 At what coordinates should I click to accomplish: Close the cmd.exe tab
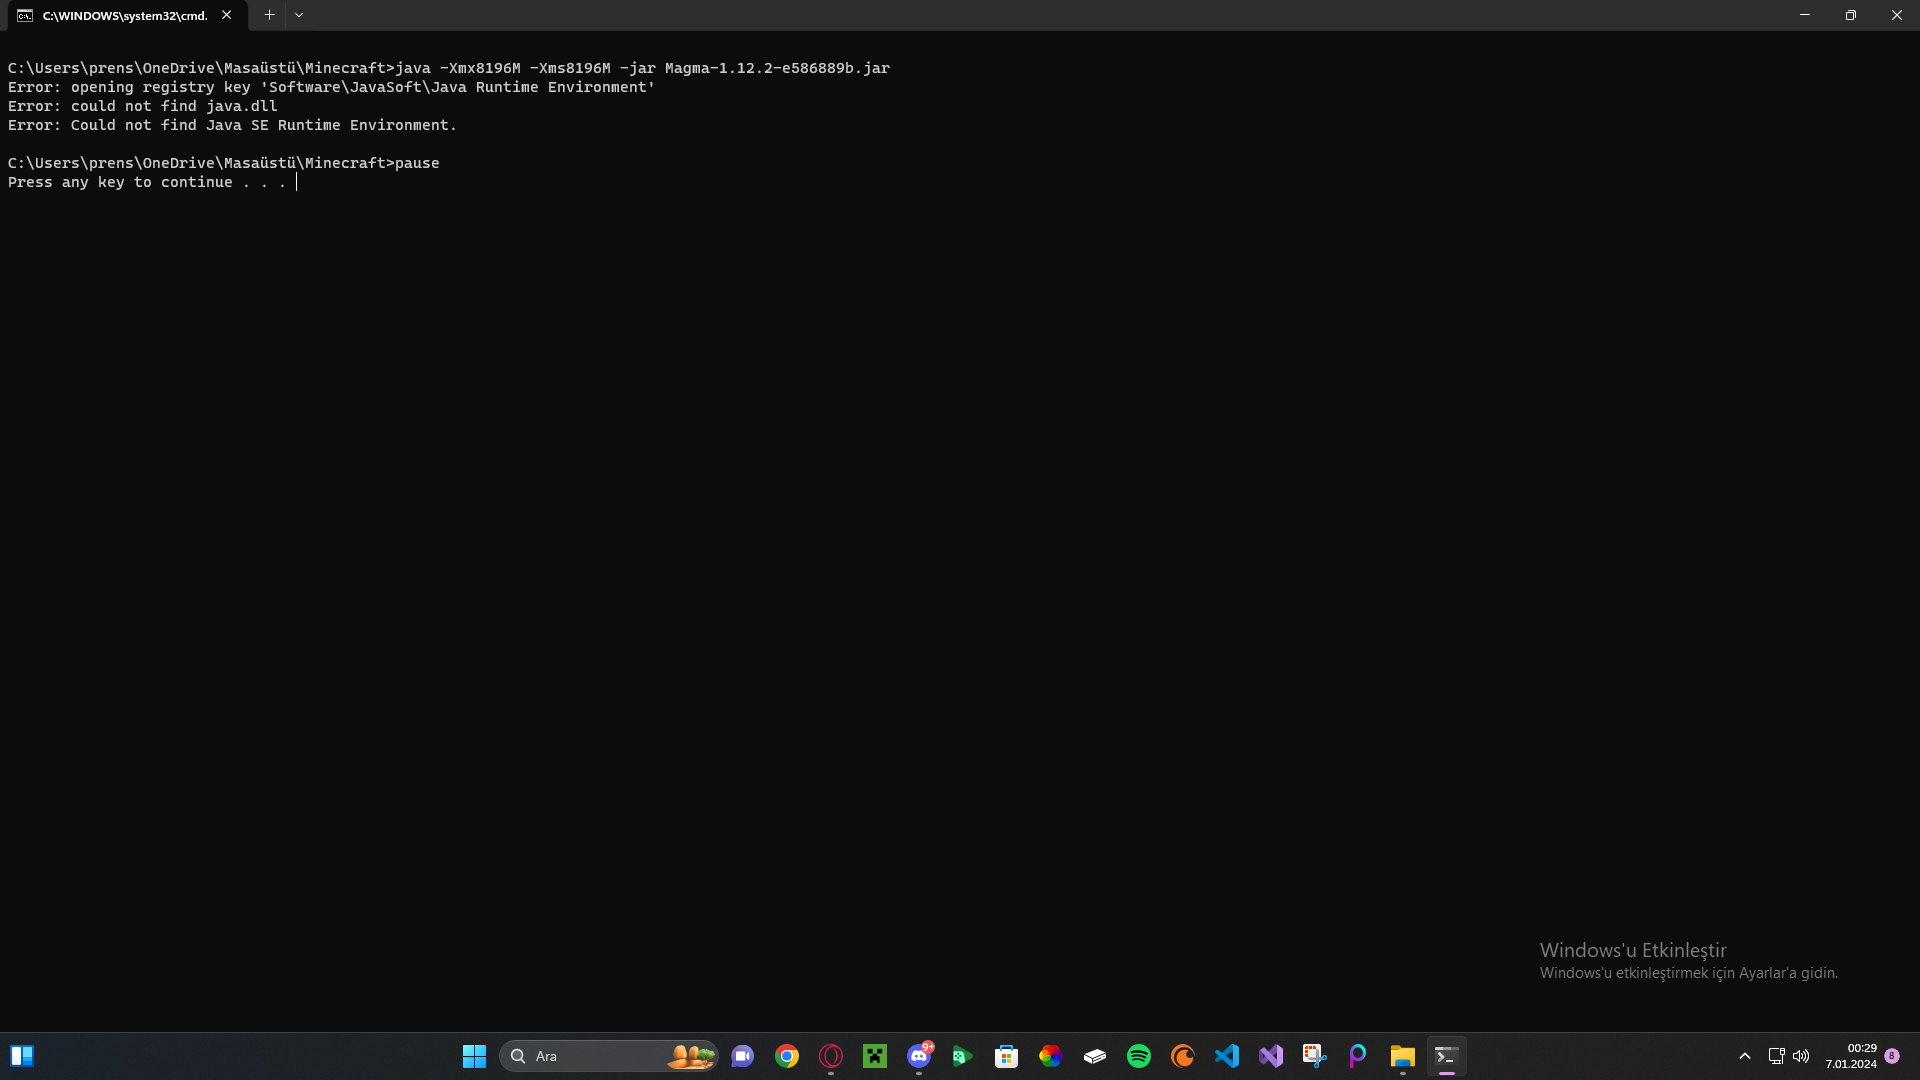tap(227, 15)
